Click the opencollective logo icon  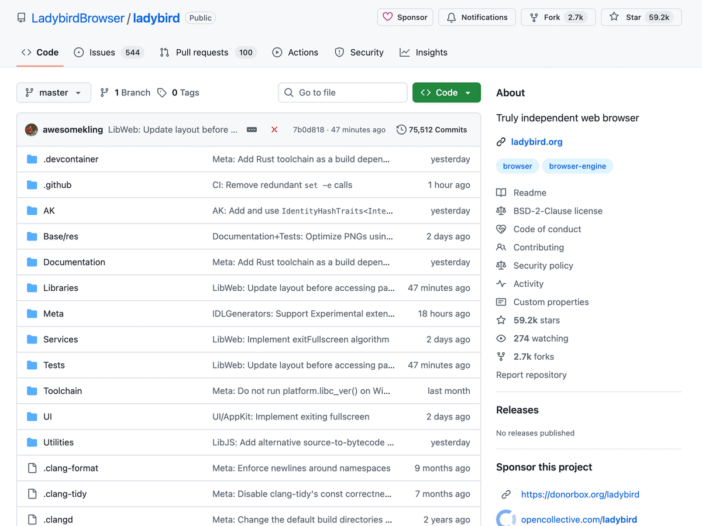tap(506, 518)
